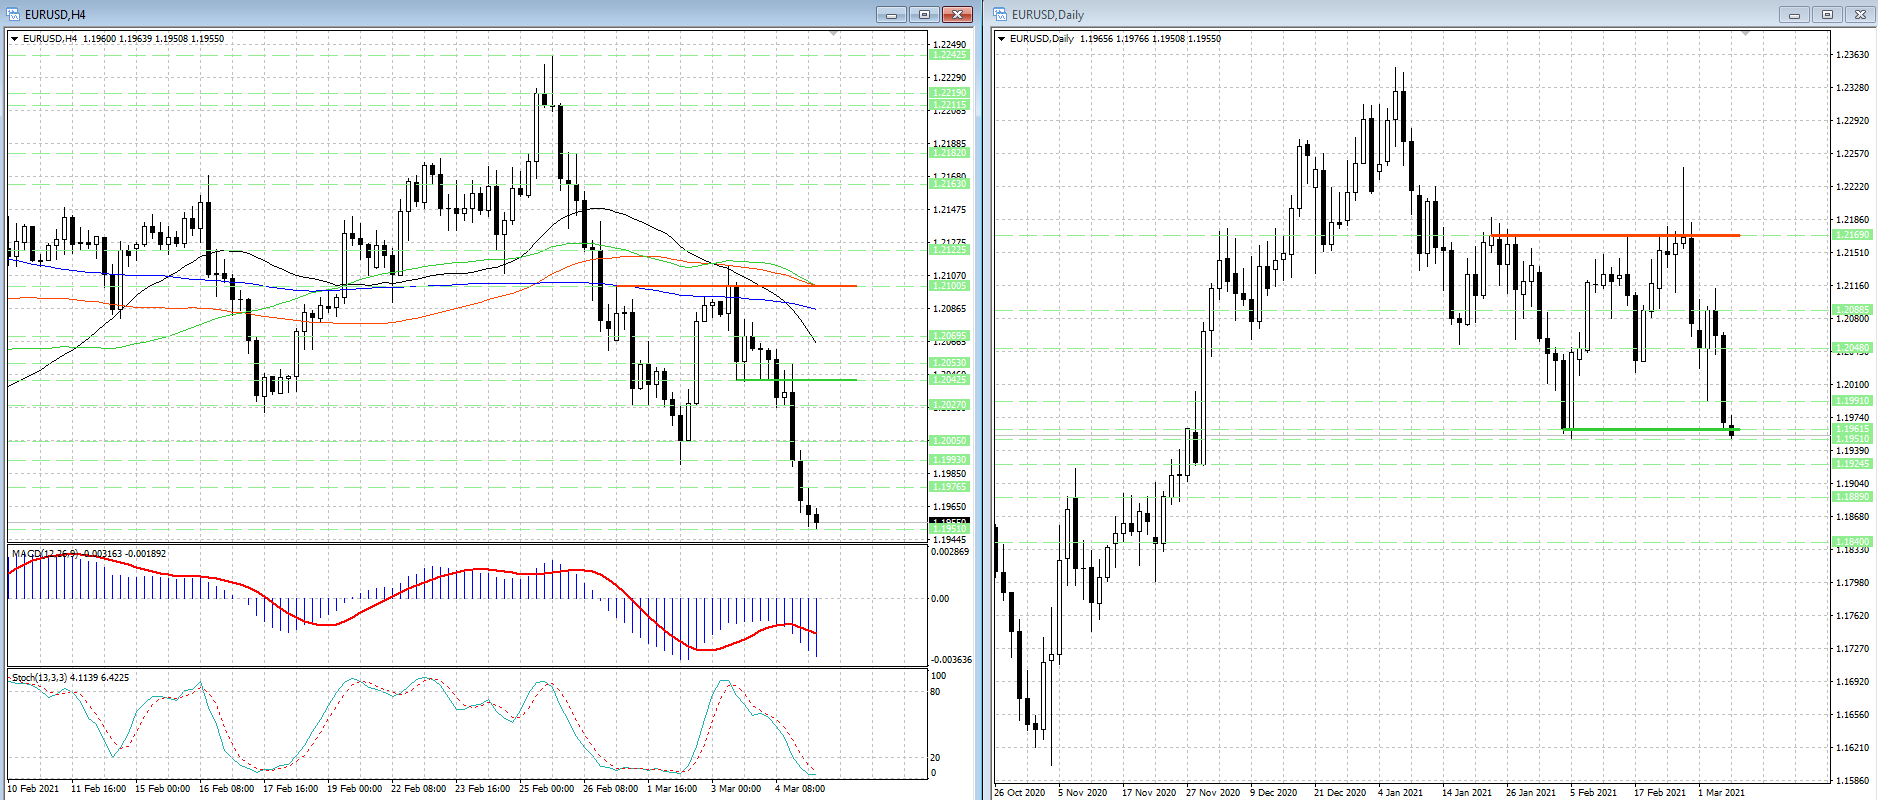
Task: Click the green 1.21005 level label on H4 axis
Action: coord(949,286)
